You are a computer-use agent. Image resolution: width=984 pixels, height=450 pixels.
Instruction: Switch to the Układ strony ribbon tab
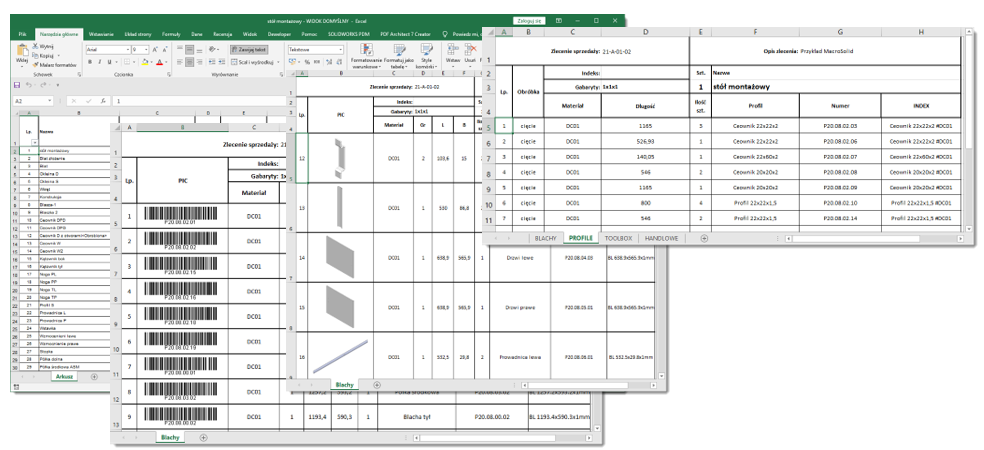137,34
